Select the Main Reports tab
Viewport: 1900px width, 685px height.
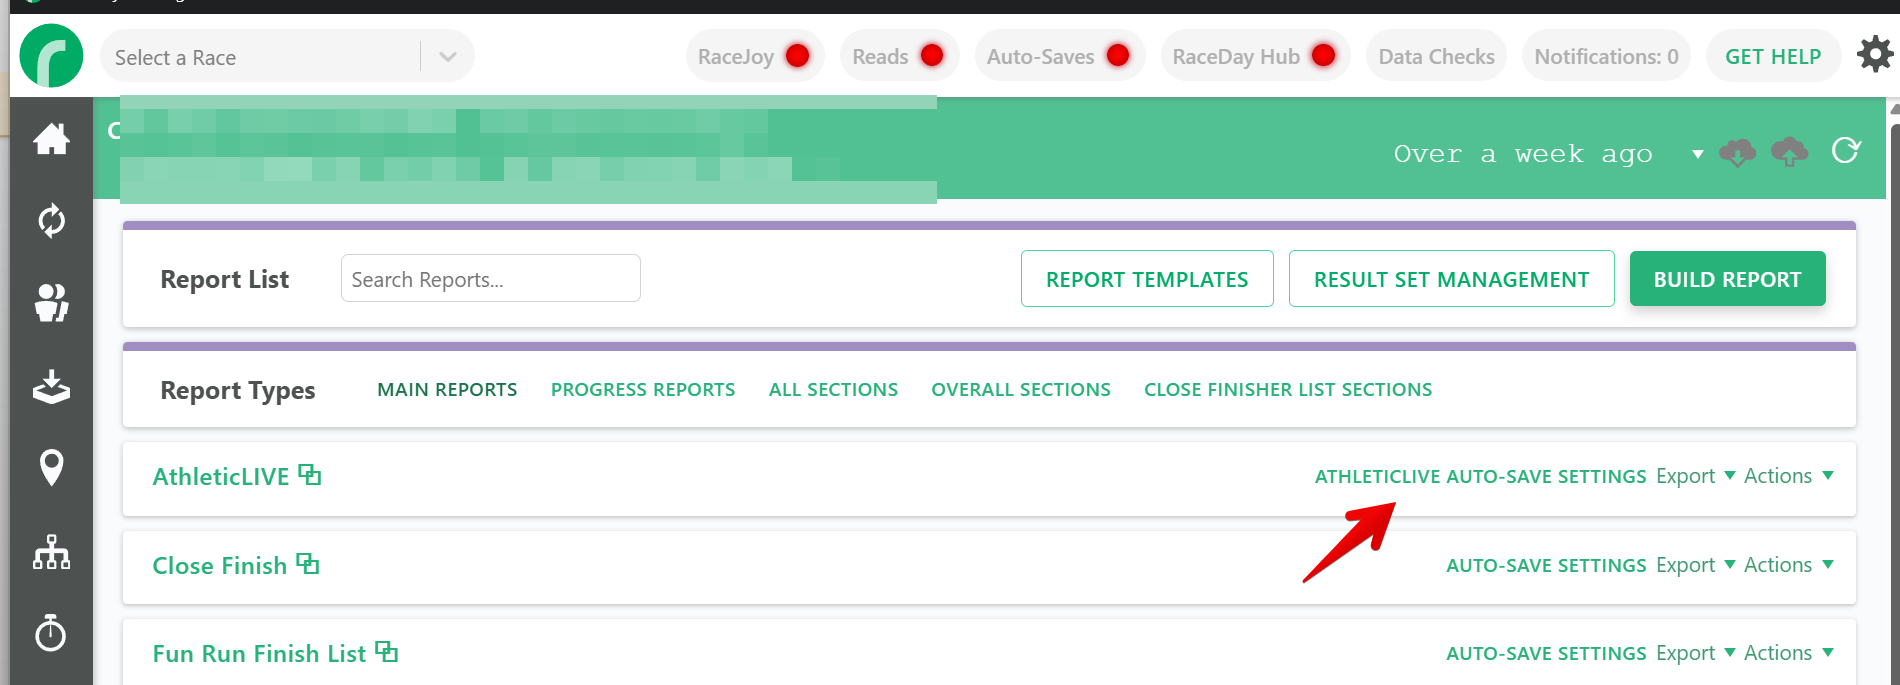[x=447, y=390]
